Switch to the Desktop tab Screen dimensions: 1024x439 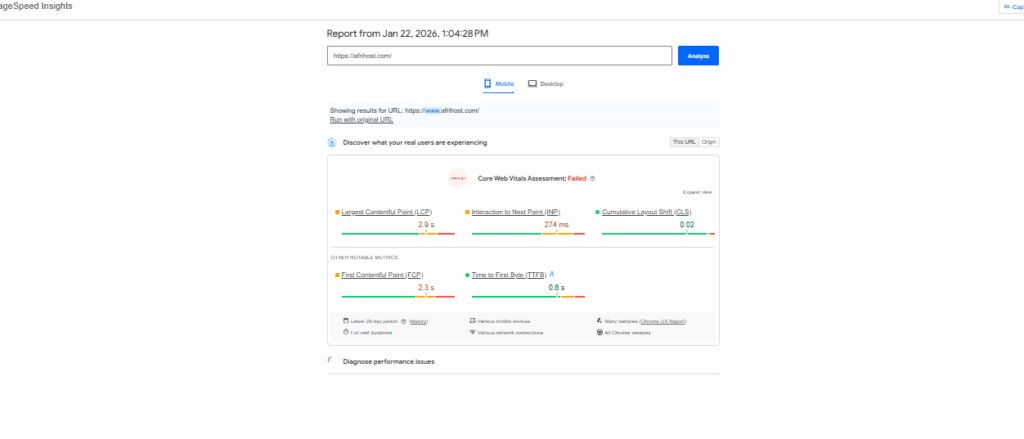tap(546, 84)
